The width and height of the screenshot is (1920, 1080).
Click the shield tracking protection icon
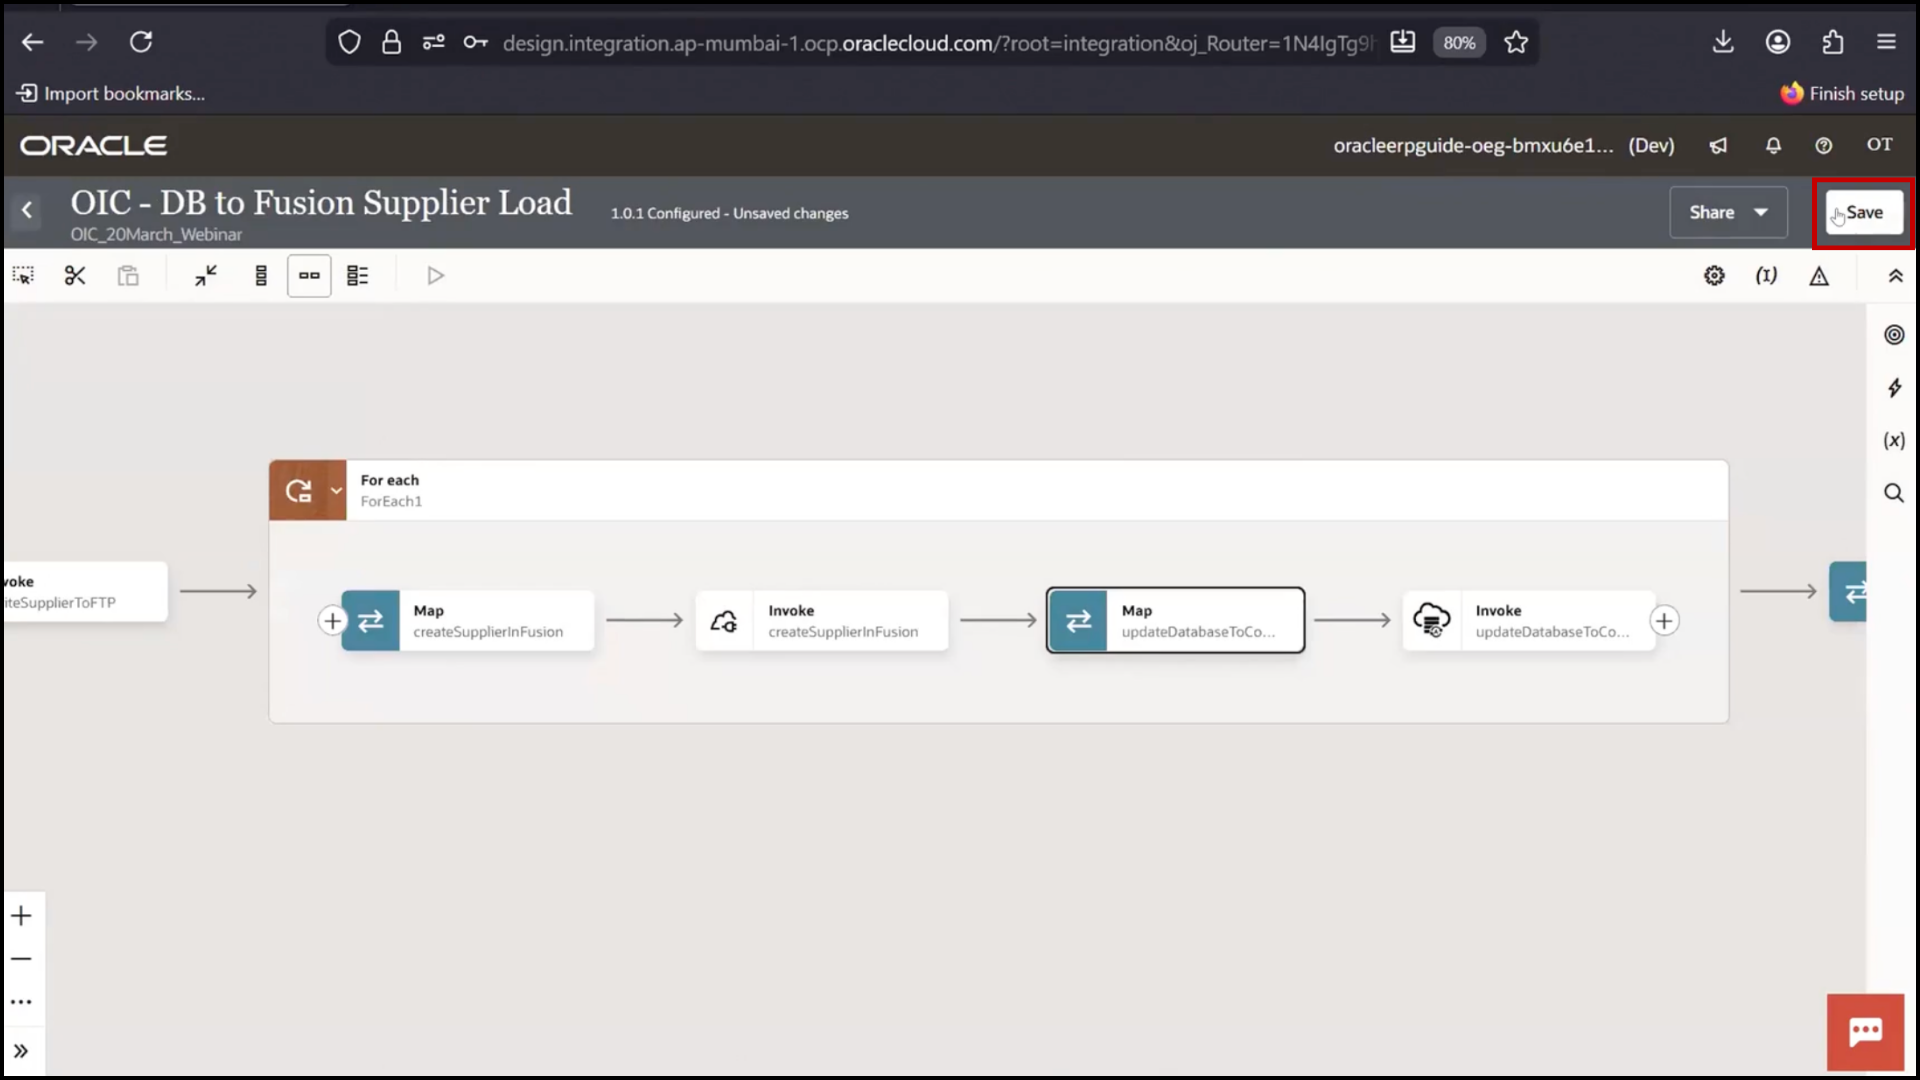349,42
